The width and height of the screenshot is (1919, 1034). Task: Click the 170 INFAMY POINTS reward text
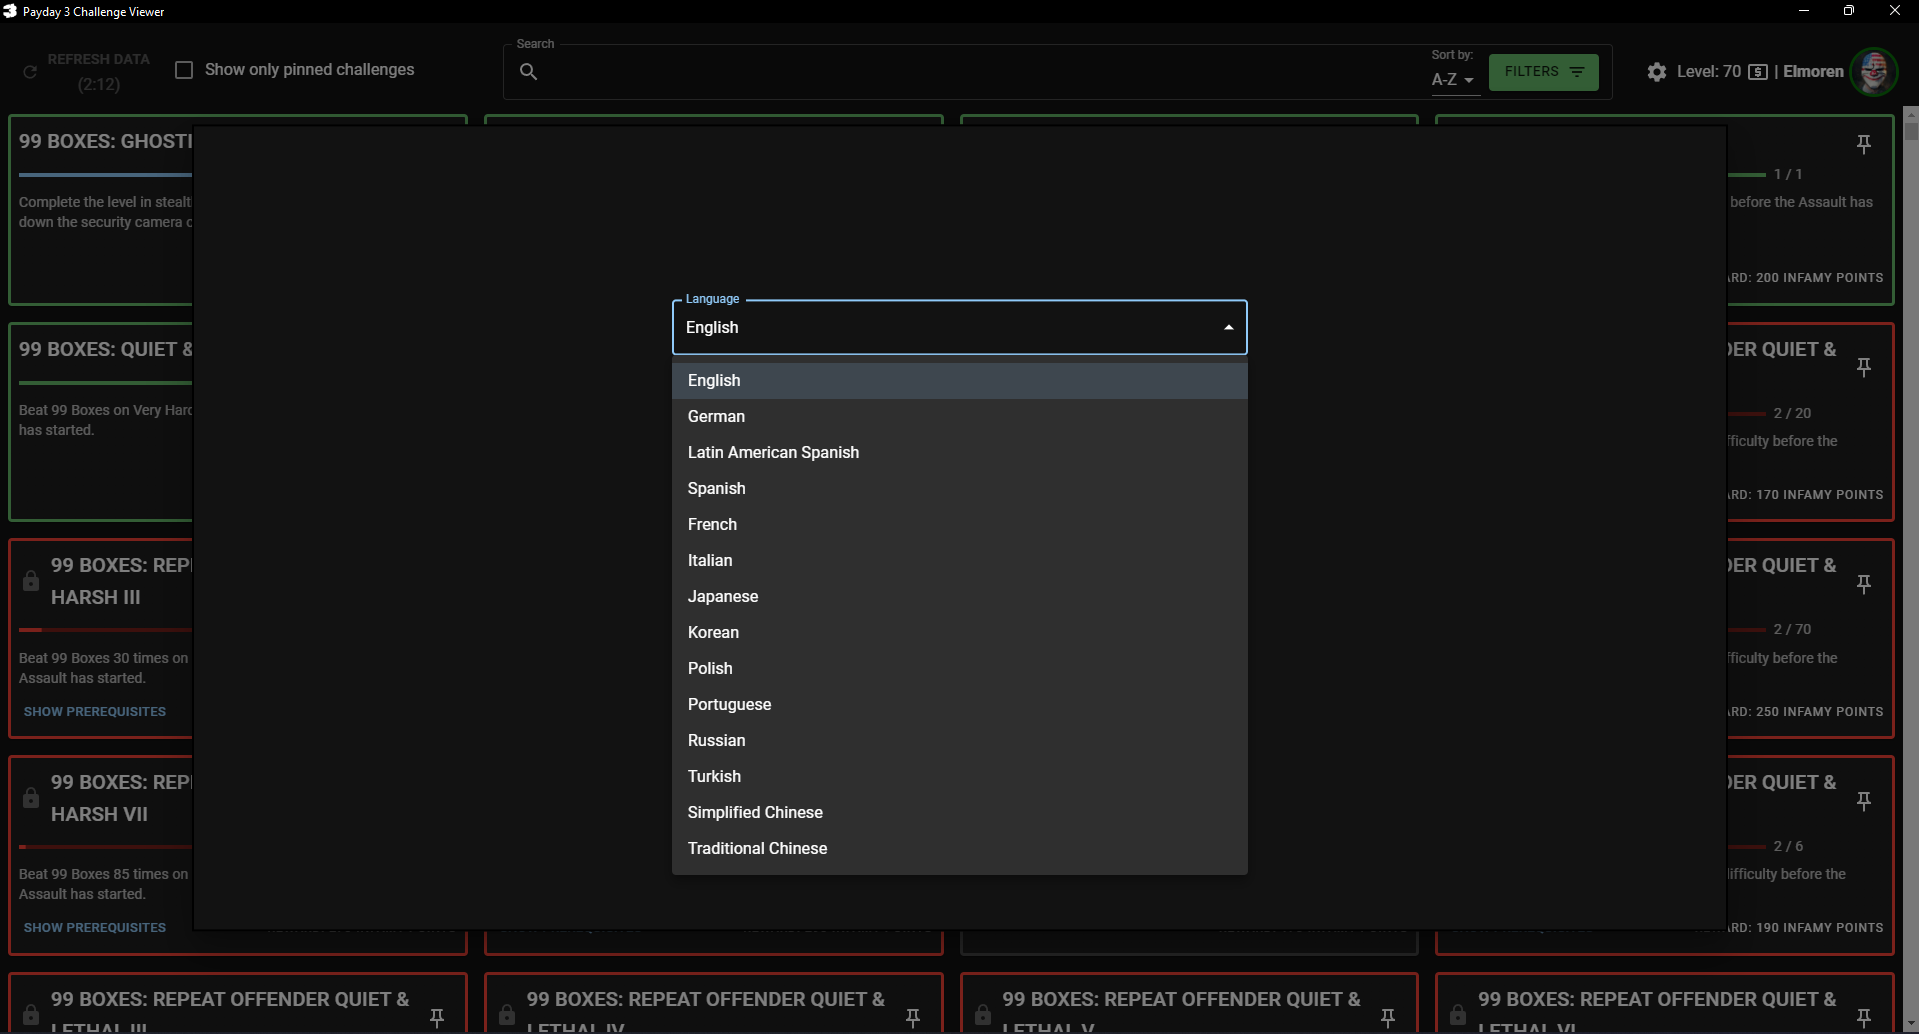[1819, 495]
